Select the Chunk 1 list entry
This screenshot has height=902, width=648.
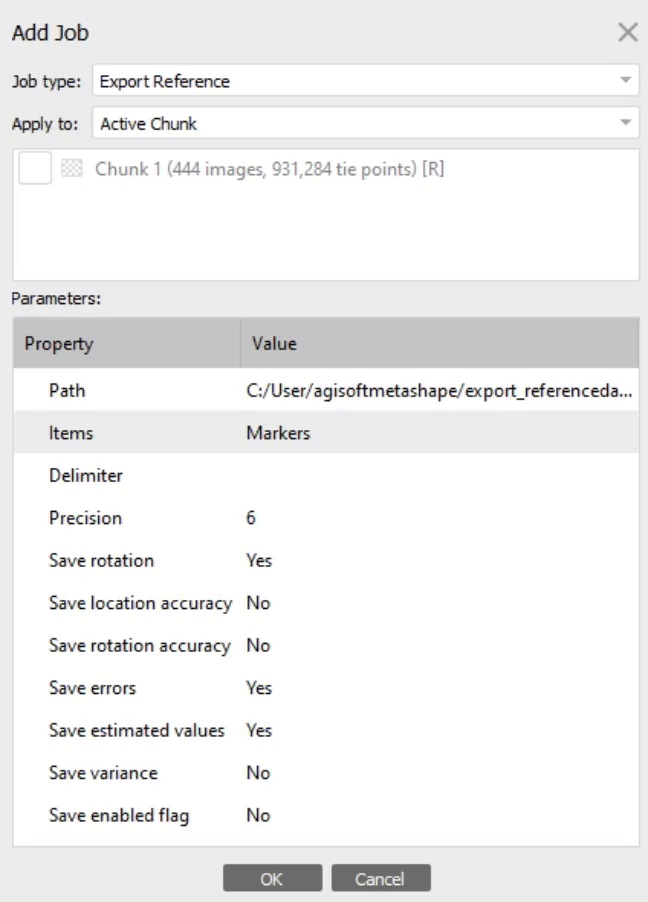[x=269, y=169]
